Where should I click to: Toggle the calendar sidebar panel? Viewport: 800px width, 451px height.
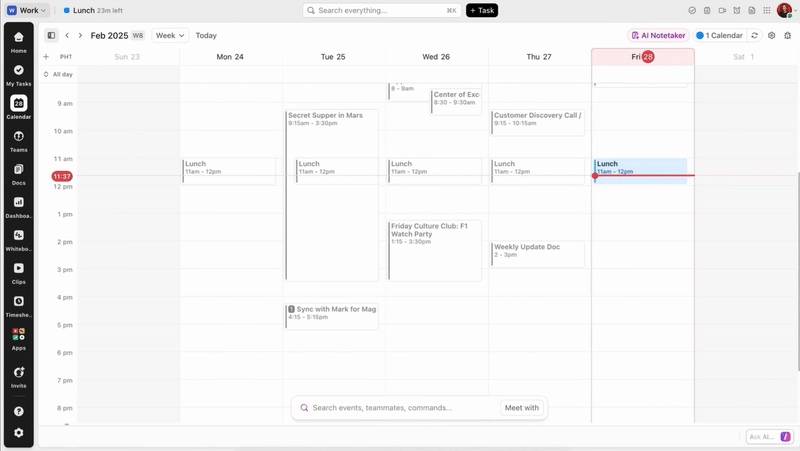(x=51, y=35)
